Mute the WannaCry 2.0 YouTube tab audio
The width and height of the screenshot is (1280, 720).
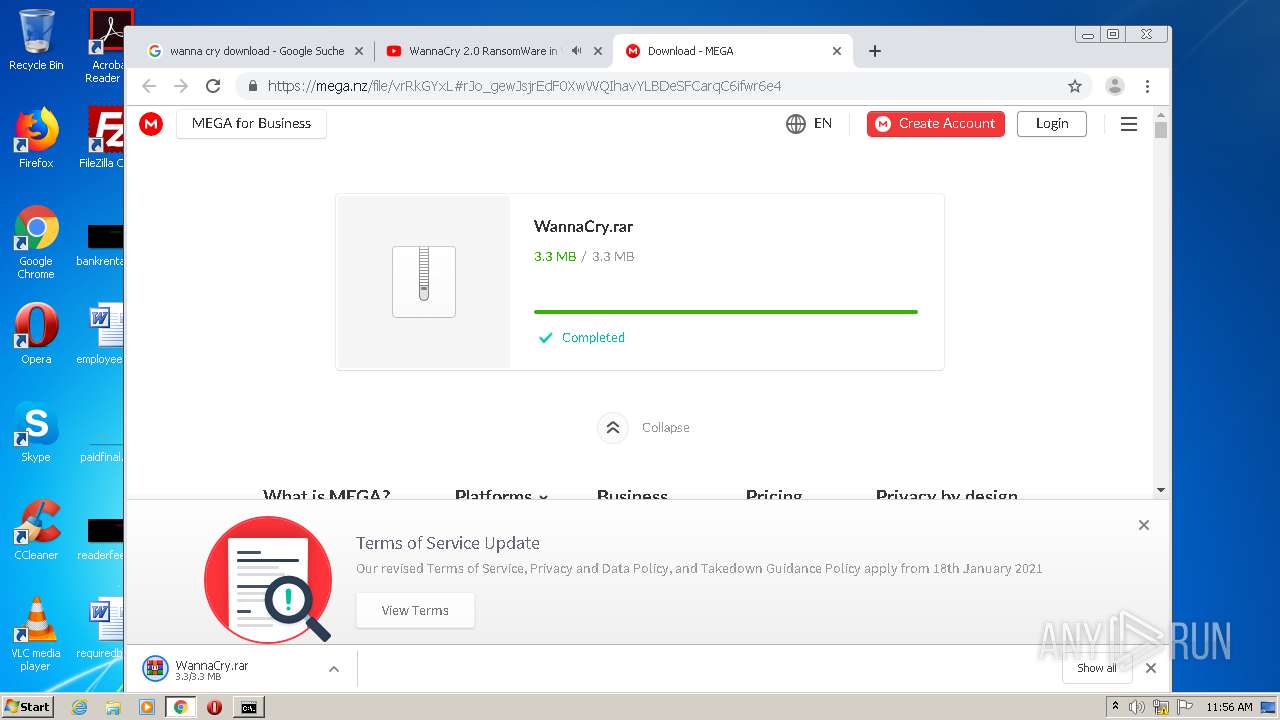[x=577, y=51]
